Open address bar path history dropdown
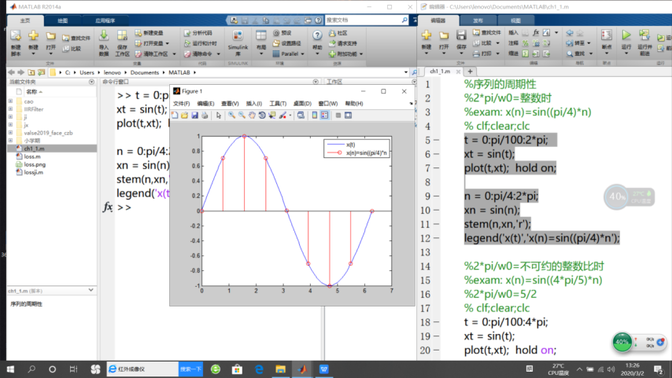 [406, 72]
